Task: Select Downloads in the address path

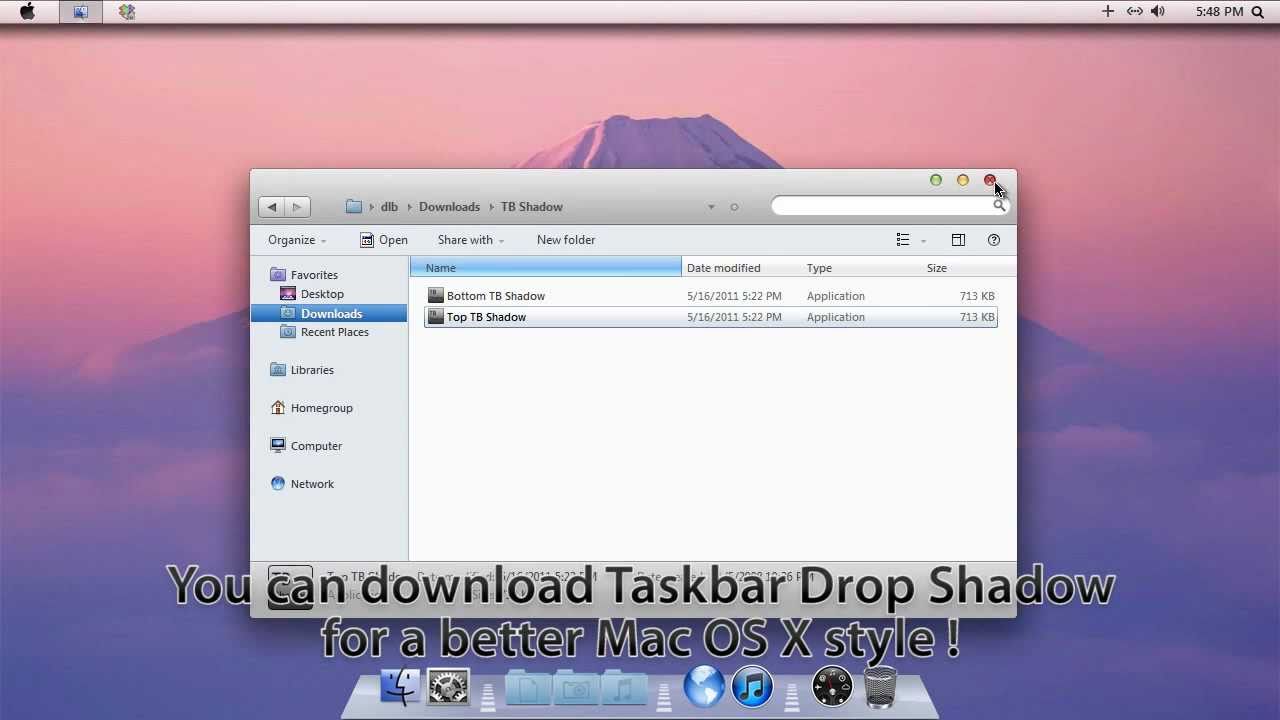Action: coord(449,207)
